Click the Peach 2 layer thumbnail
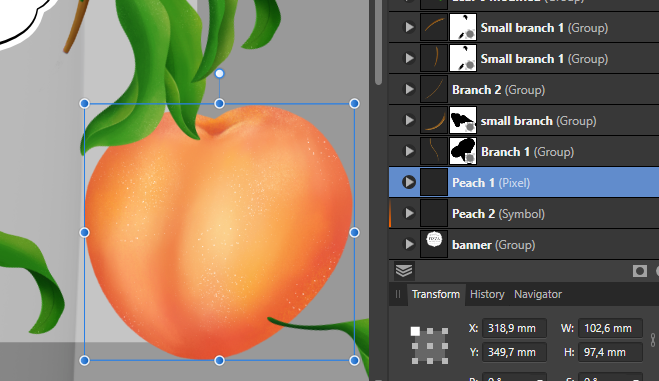This screenshot has height=381, width=659. 434,213
